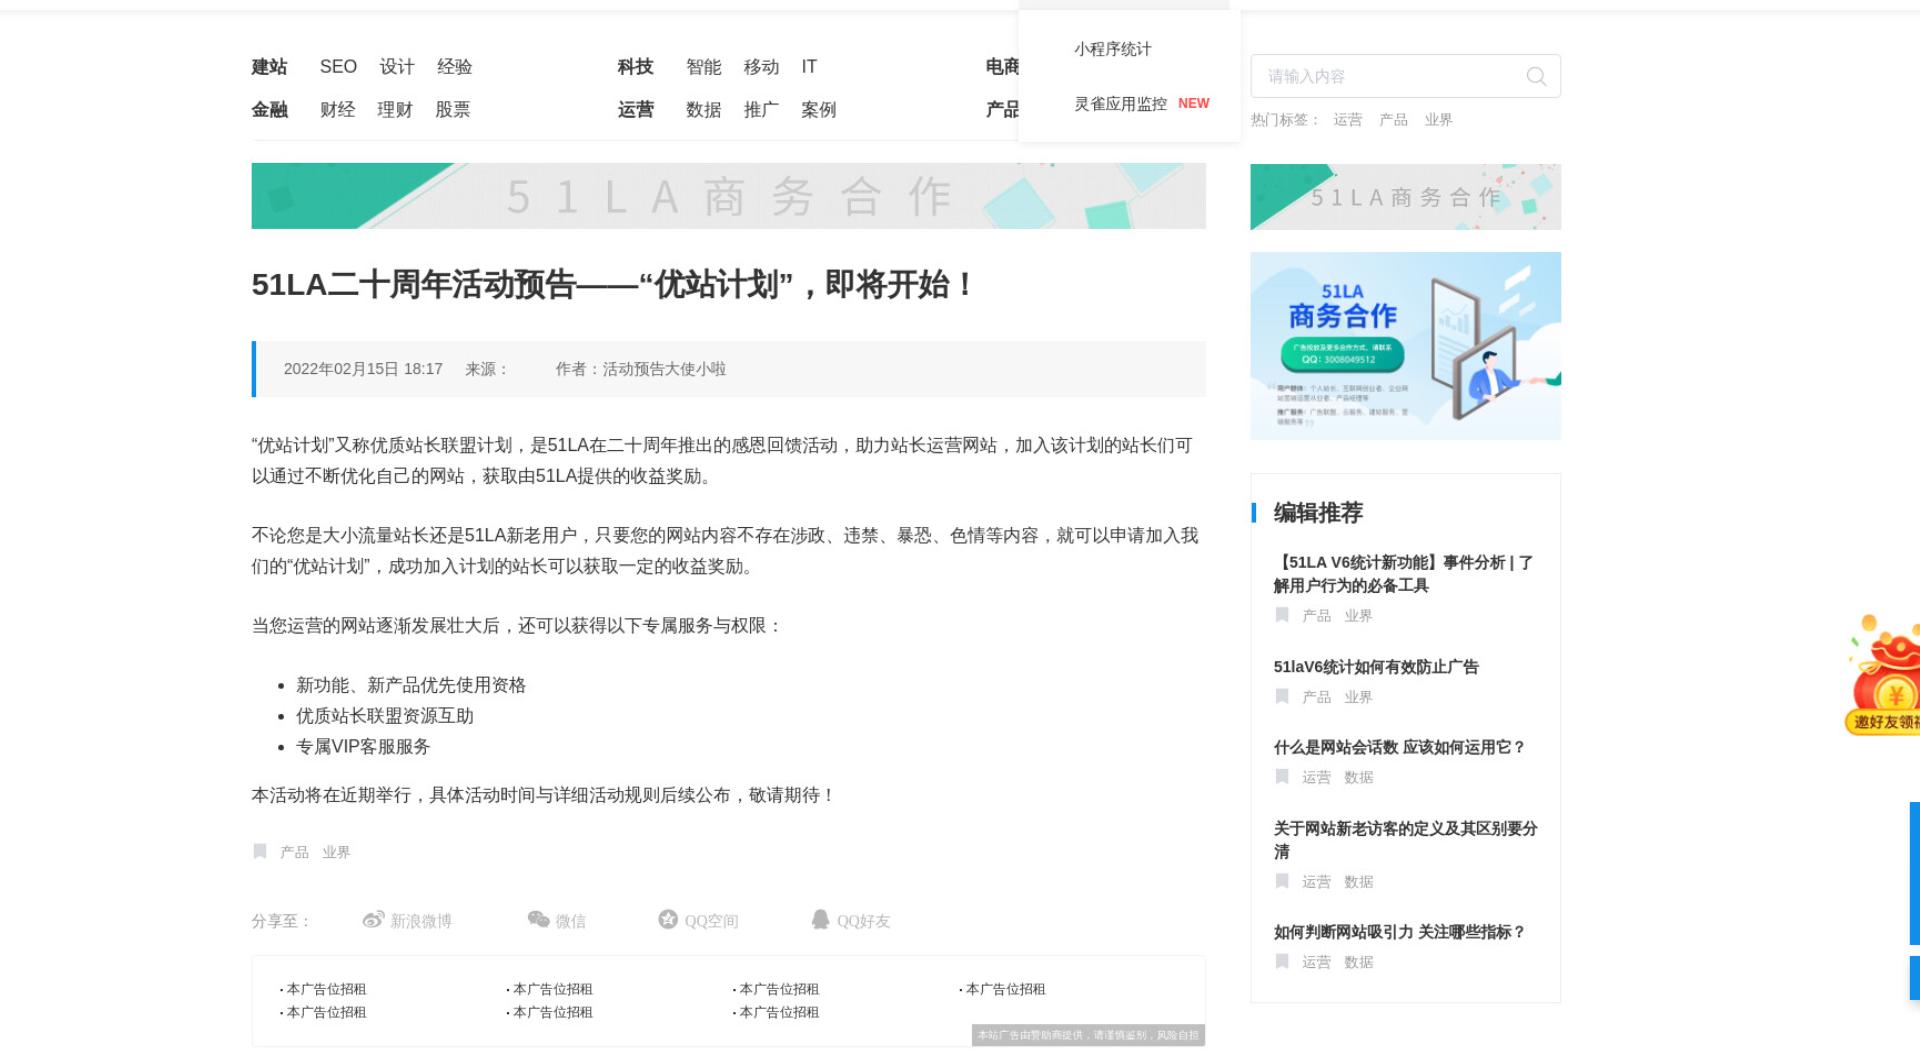Go to the 案例 subcategory

tap(818, 110)
